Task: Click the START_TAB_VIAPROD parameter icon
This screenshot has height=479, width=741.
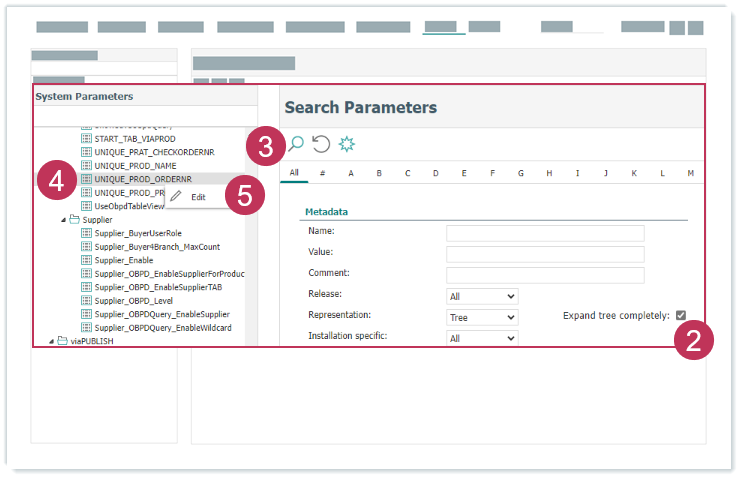Action: 86,138
